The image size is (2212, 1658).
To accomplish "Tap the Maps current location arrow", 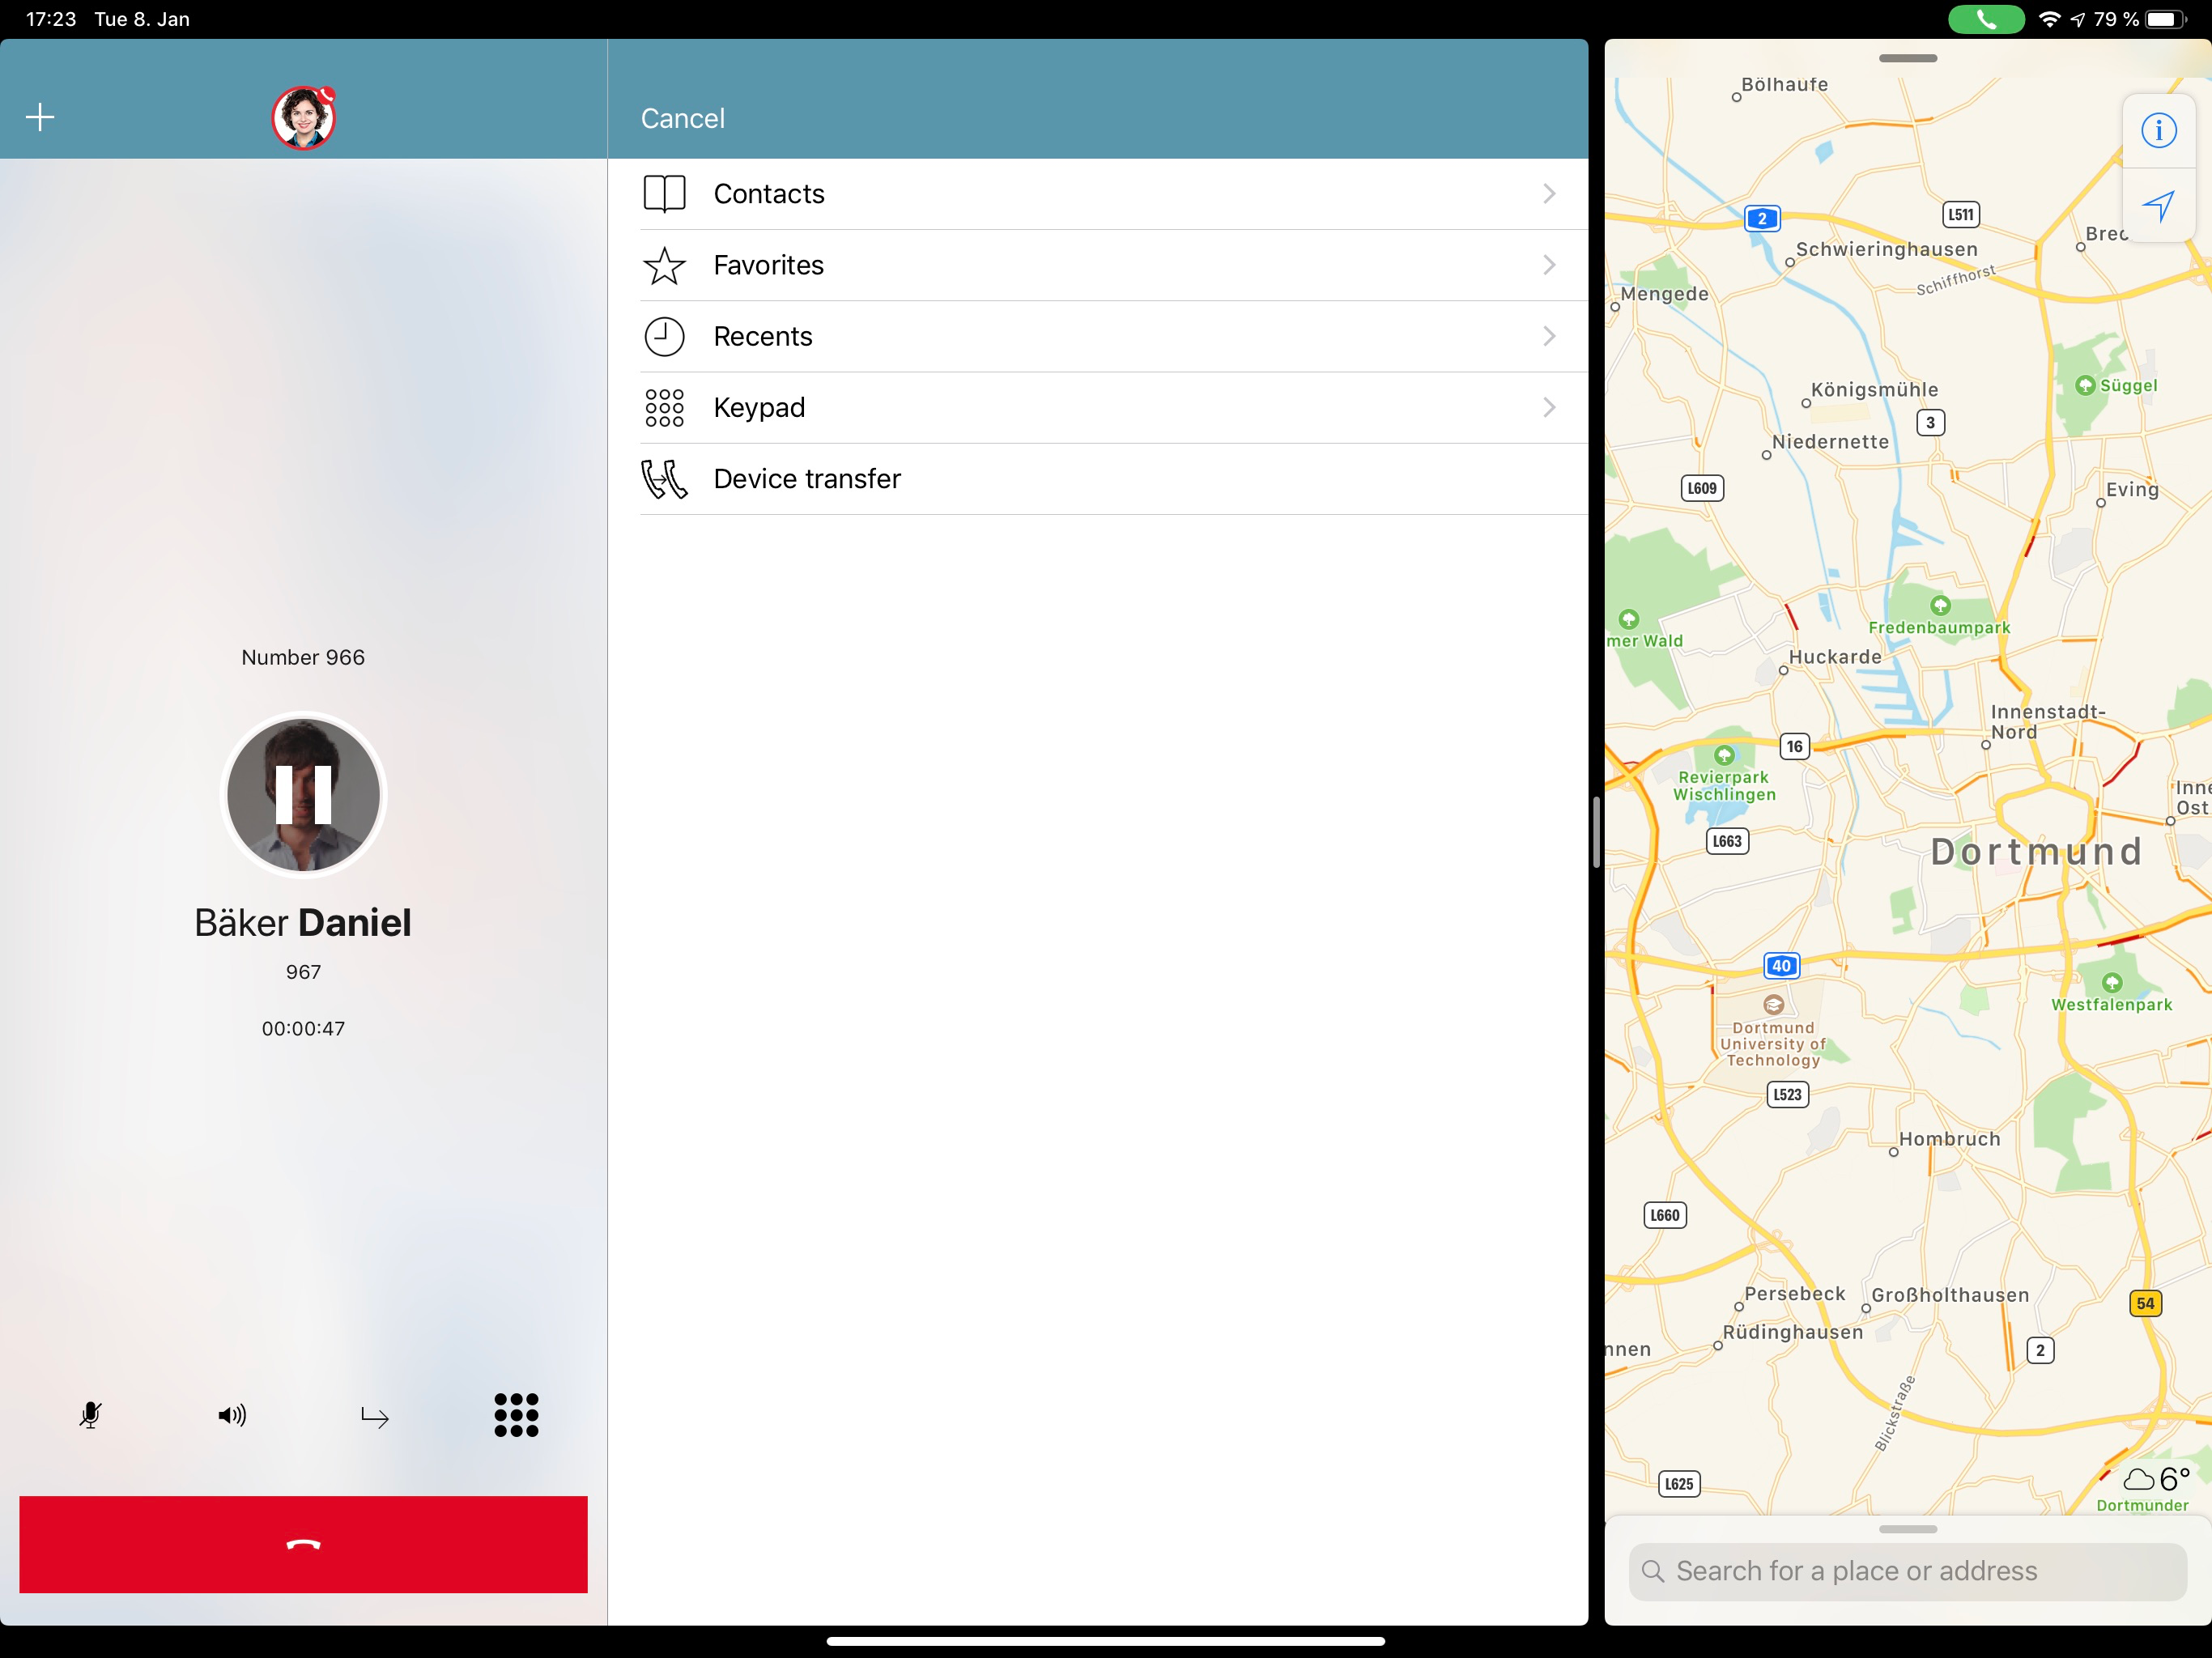I will click(2158, 206).
